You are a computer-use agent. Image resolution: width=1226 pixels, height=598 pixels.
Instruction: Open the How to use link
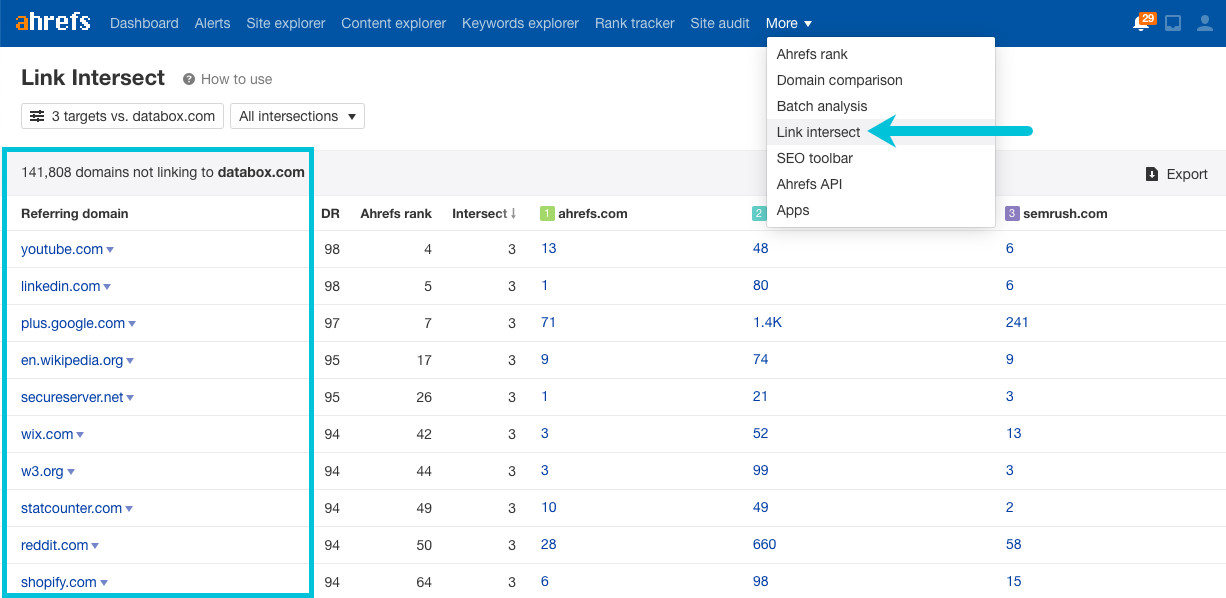[236, 79]
